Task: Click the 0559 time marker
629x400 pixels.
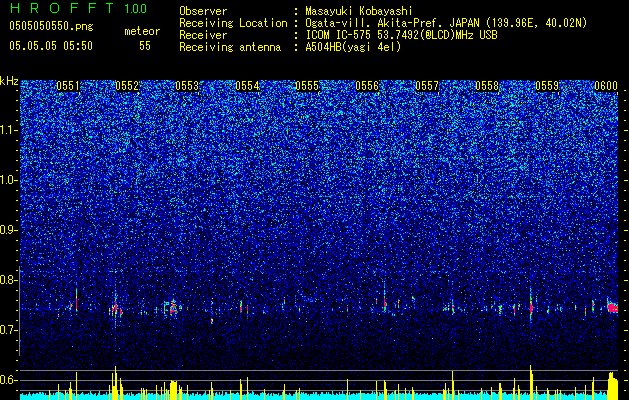Action: tap(547, 86)
